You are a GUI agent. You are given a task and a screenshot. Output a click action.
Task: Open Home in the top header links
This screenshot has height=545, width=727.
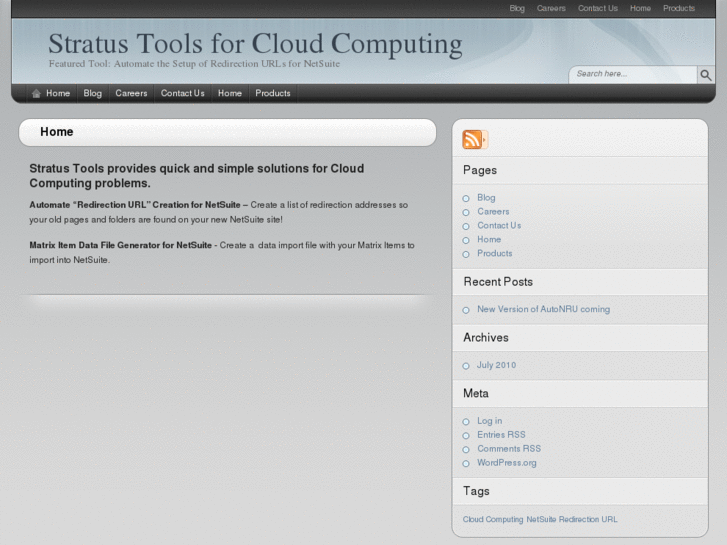640,8
